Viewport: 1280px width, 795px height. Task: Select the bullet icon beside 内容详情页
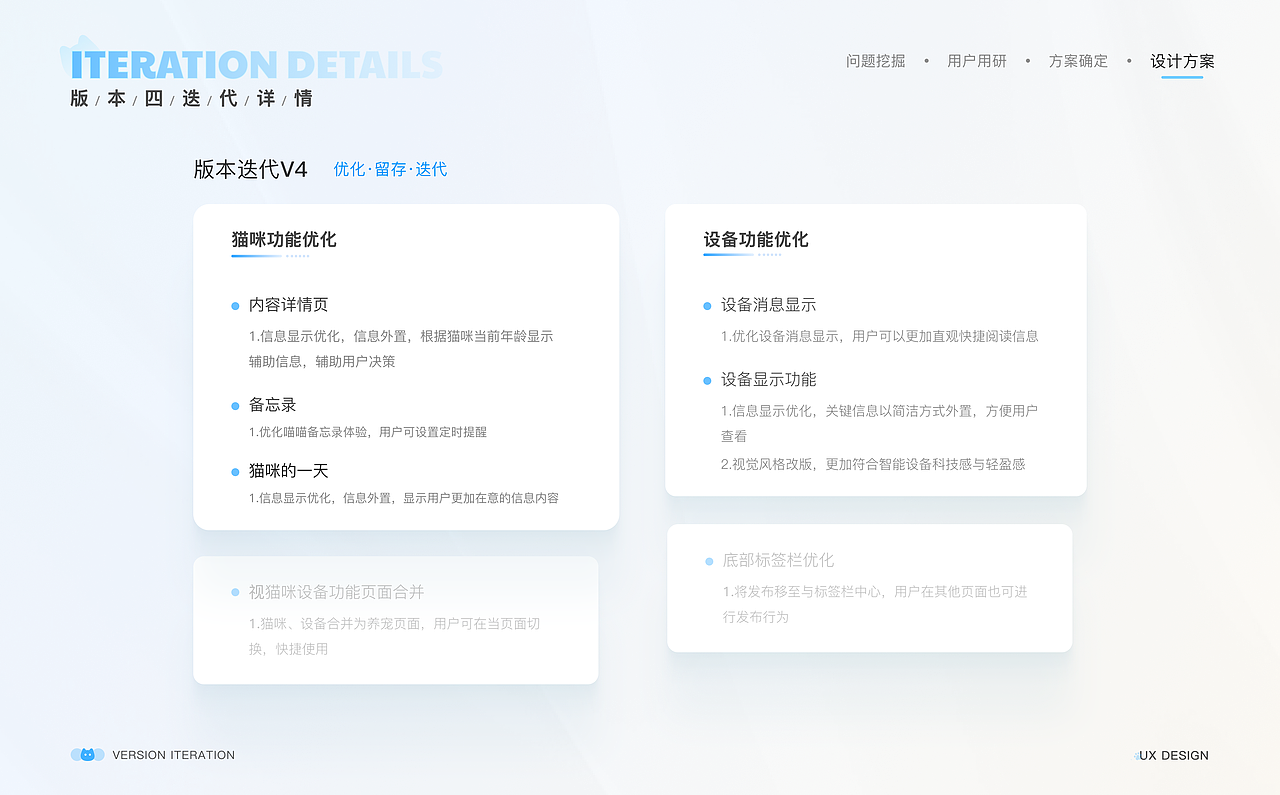point(235,305)
